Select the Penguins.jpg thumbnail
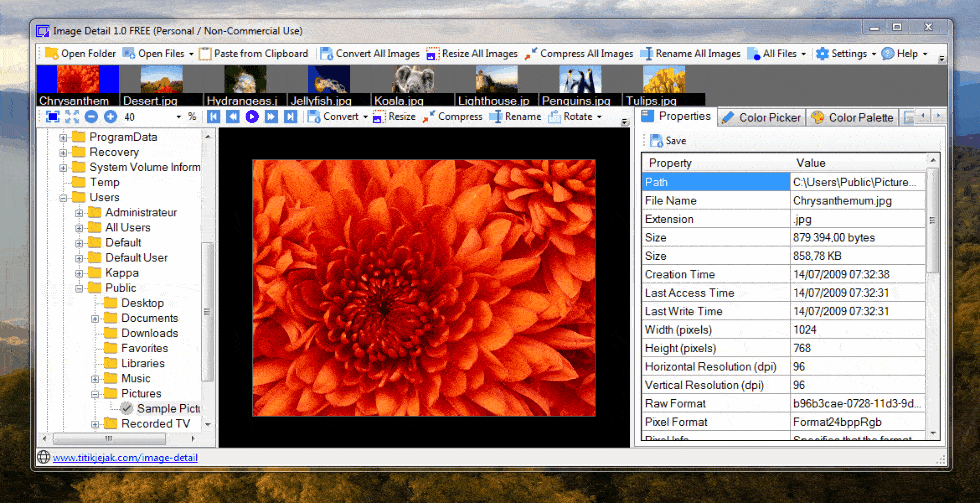 click(580, 85)
